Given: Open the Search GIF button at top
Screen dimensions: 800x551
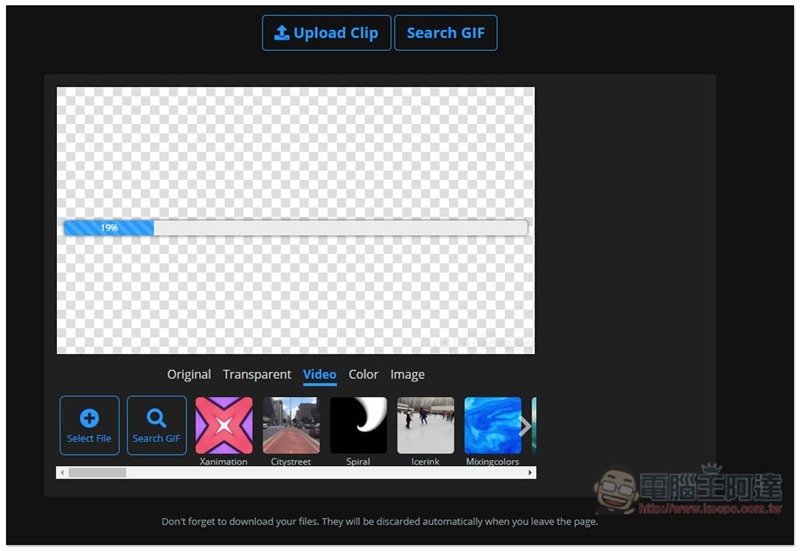Looking at the screenshot, I should pyautogui.click(x=445, y=33).
